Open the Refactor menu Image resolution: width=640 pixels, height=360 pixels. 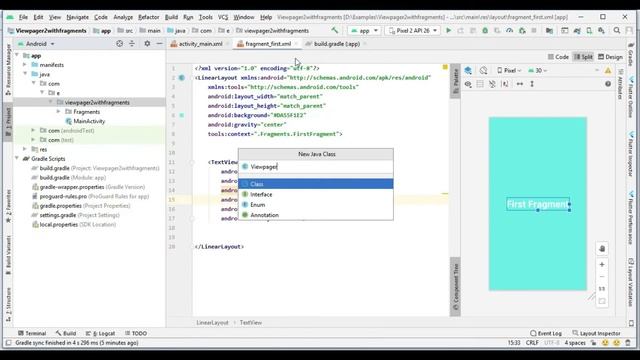click(149, 17)
